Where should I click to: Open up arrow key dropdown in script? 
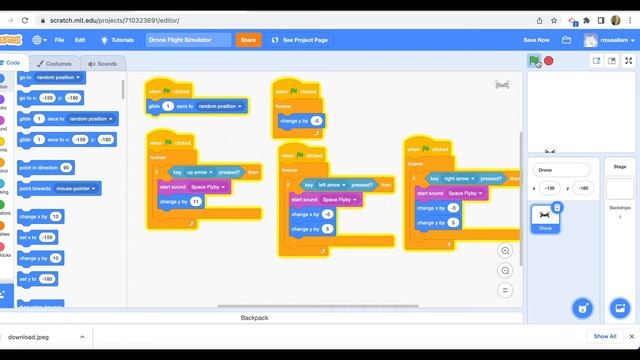(x=200, y=172)
